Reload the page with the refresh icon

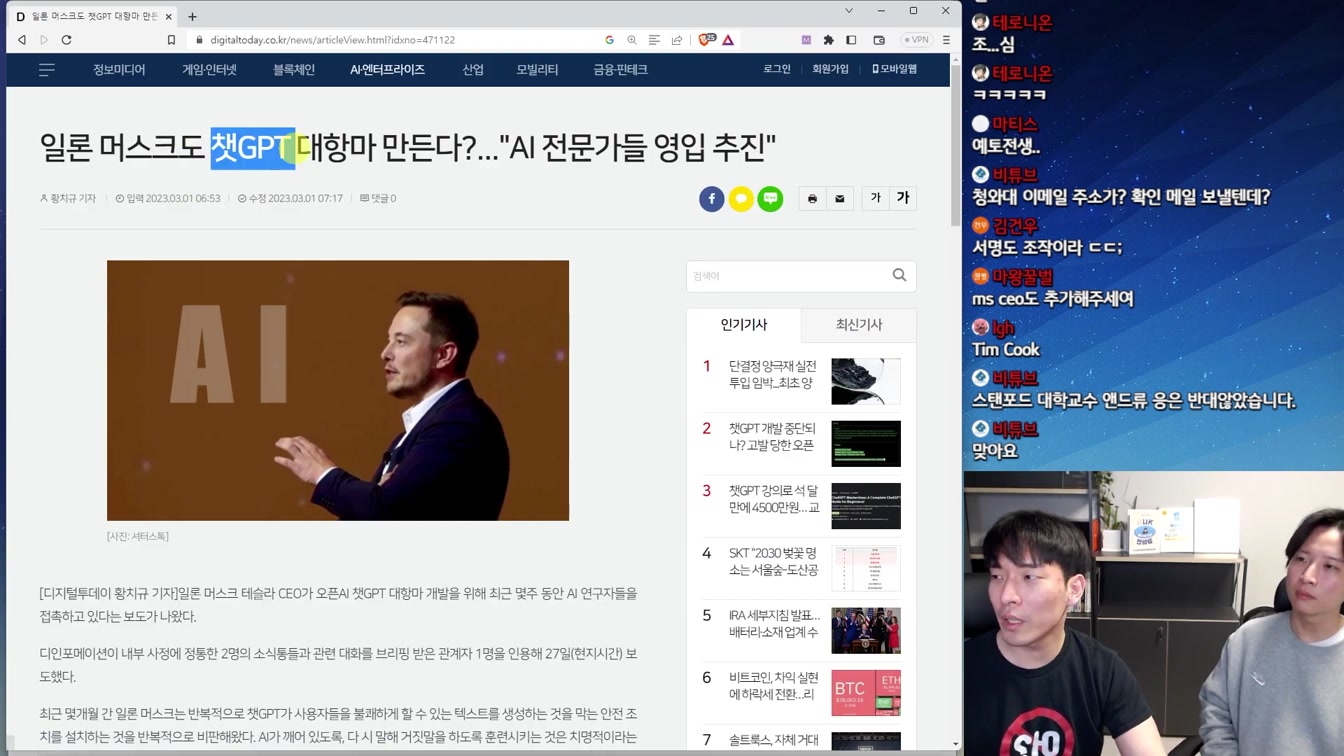(67, 40)
